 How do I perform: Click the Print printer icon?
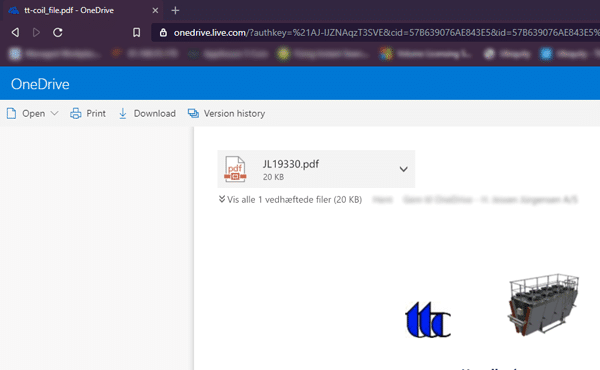75,113
